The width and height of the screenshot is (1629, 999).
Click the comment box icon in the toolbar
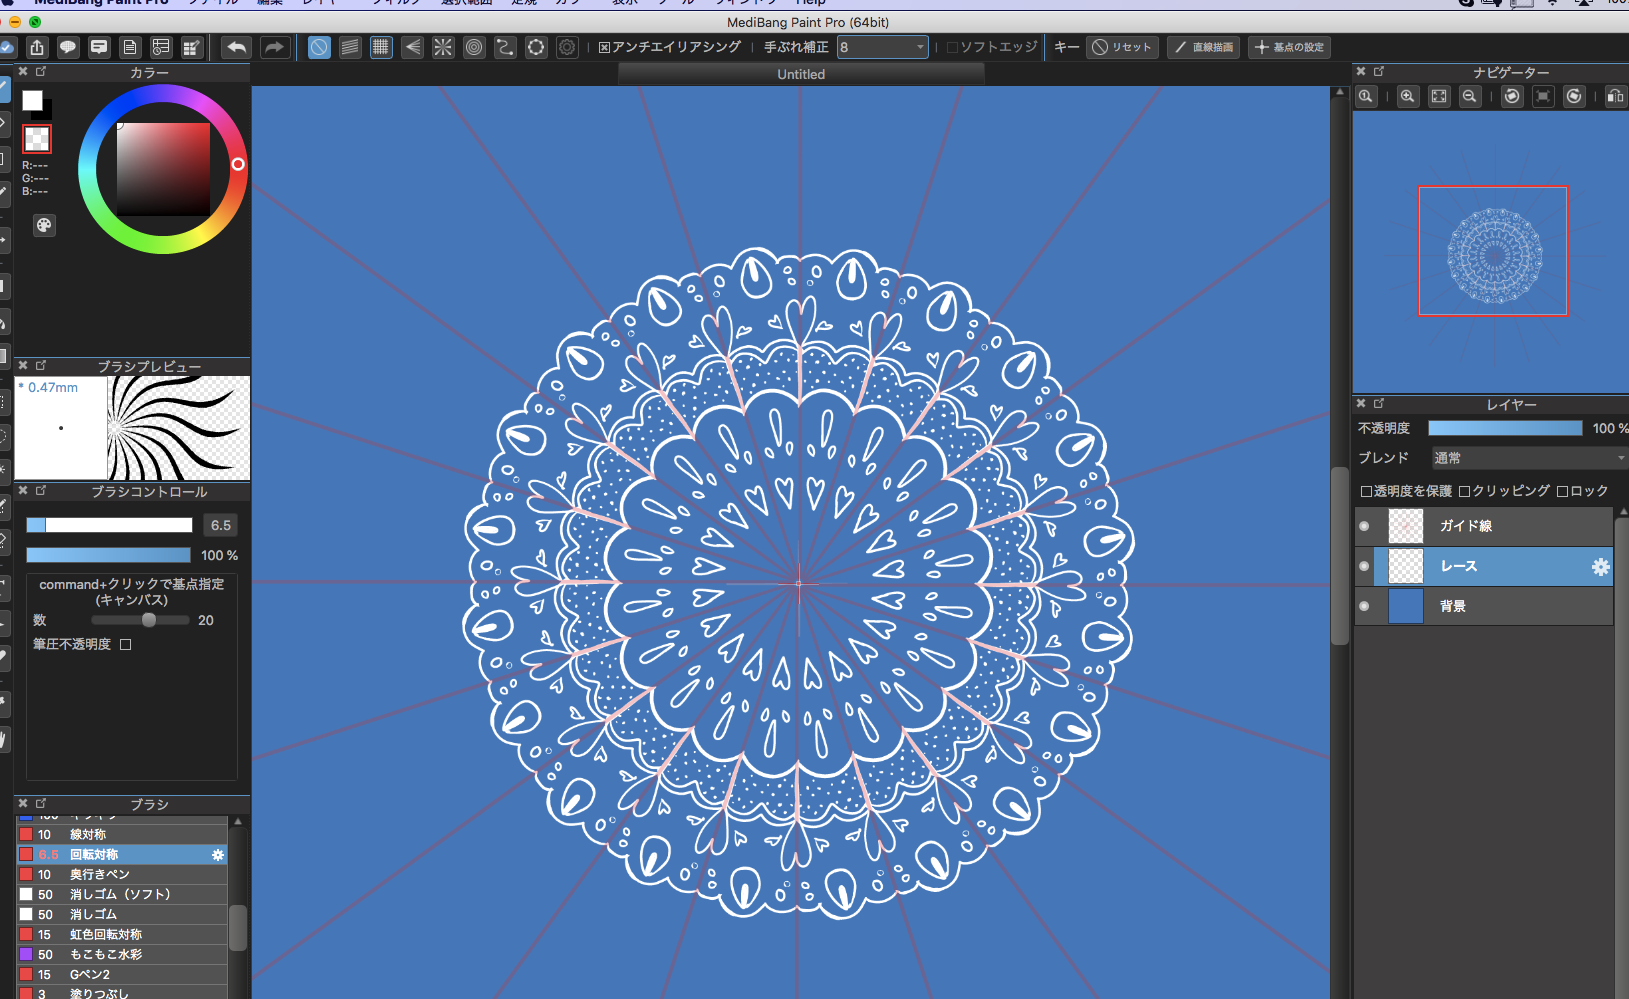(99, 47)
